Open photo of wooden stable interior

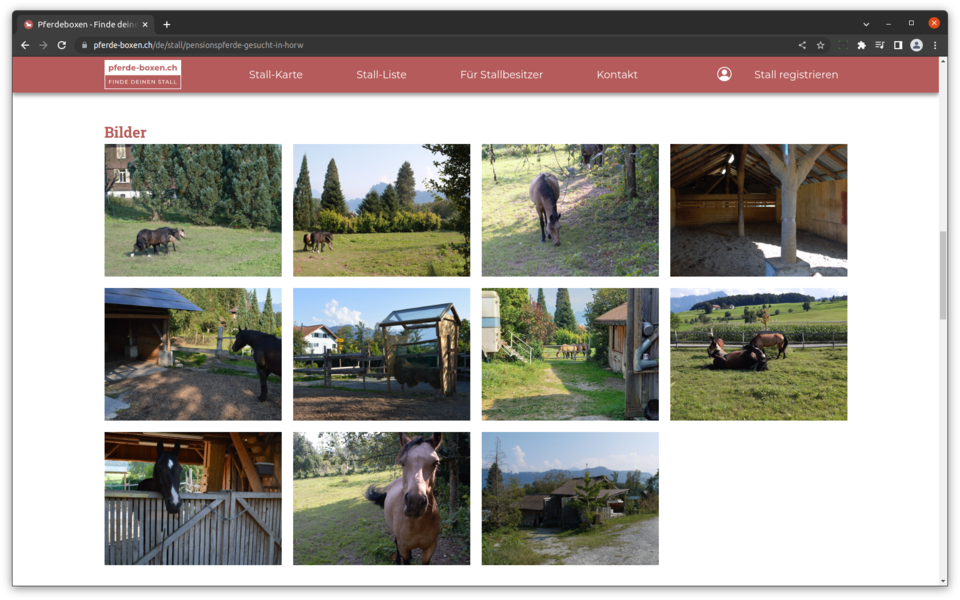click(x=759, y=210)
